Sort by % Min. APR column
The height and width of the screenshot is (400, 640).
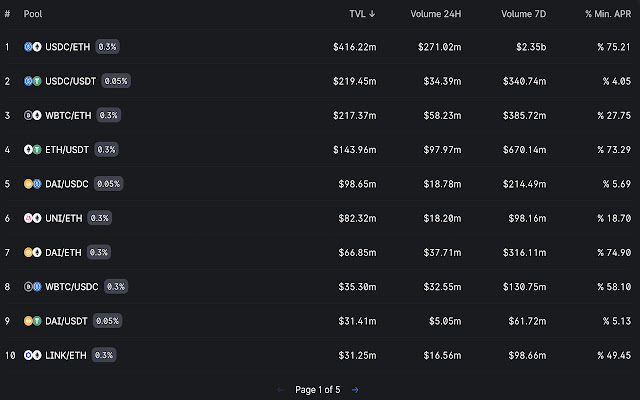[609, 14]
